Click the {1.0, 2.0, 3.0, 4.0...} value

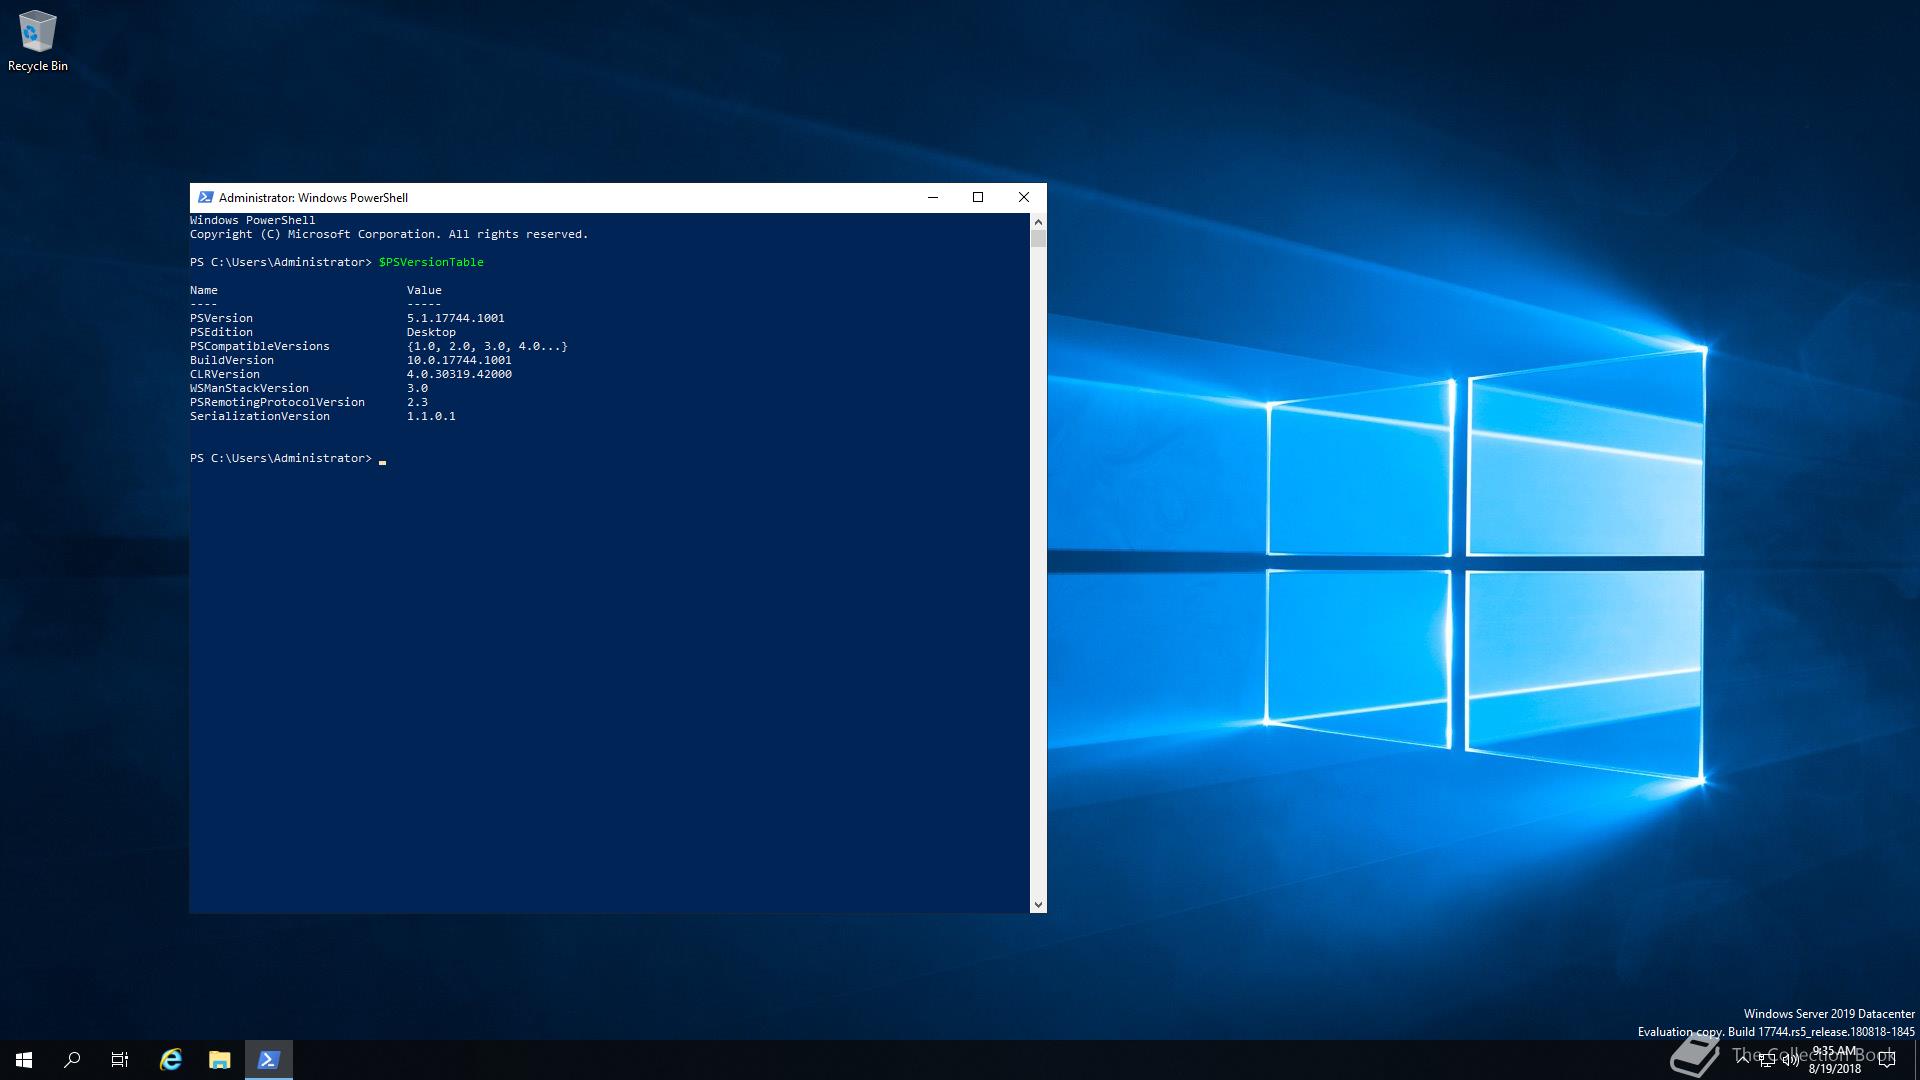point(487,346)
